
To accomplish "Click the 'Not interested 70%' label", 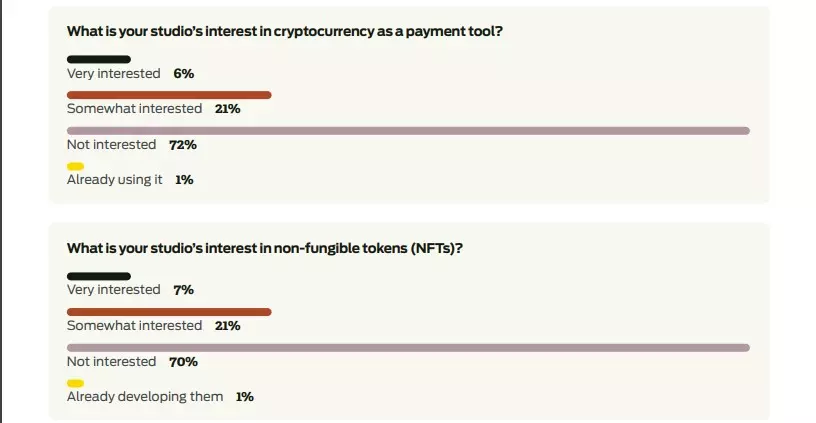I will click(132, 362).
